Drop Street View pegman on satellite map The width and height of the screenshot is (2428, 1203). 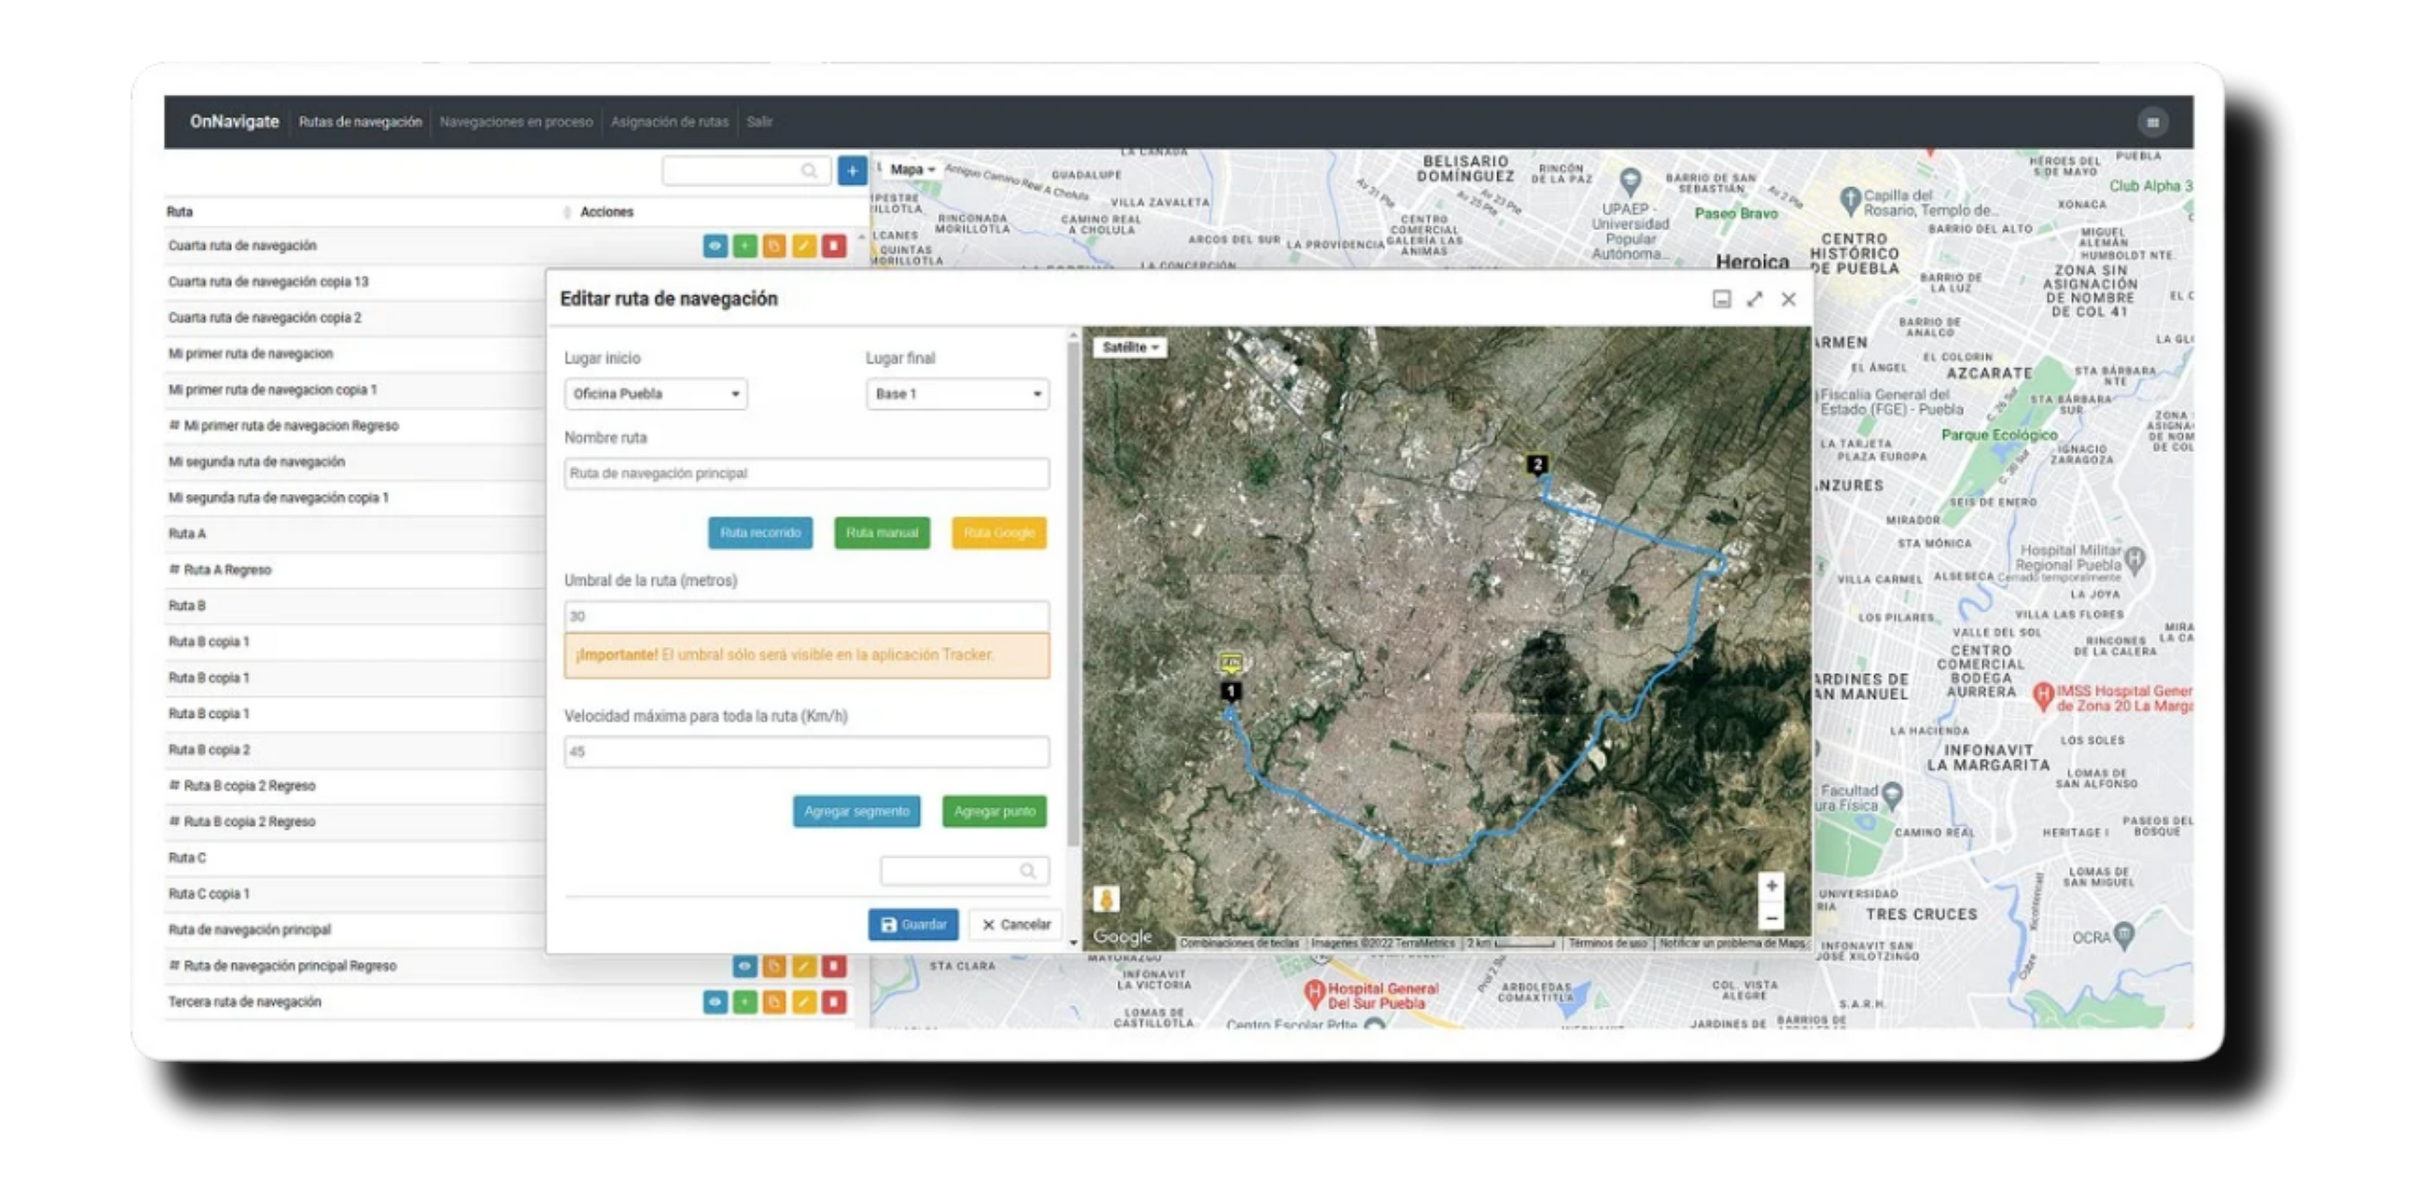[x=1106, y=899]
